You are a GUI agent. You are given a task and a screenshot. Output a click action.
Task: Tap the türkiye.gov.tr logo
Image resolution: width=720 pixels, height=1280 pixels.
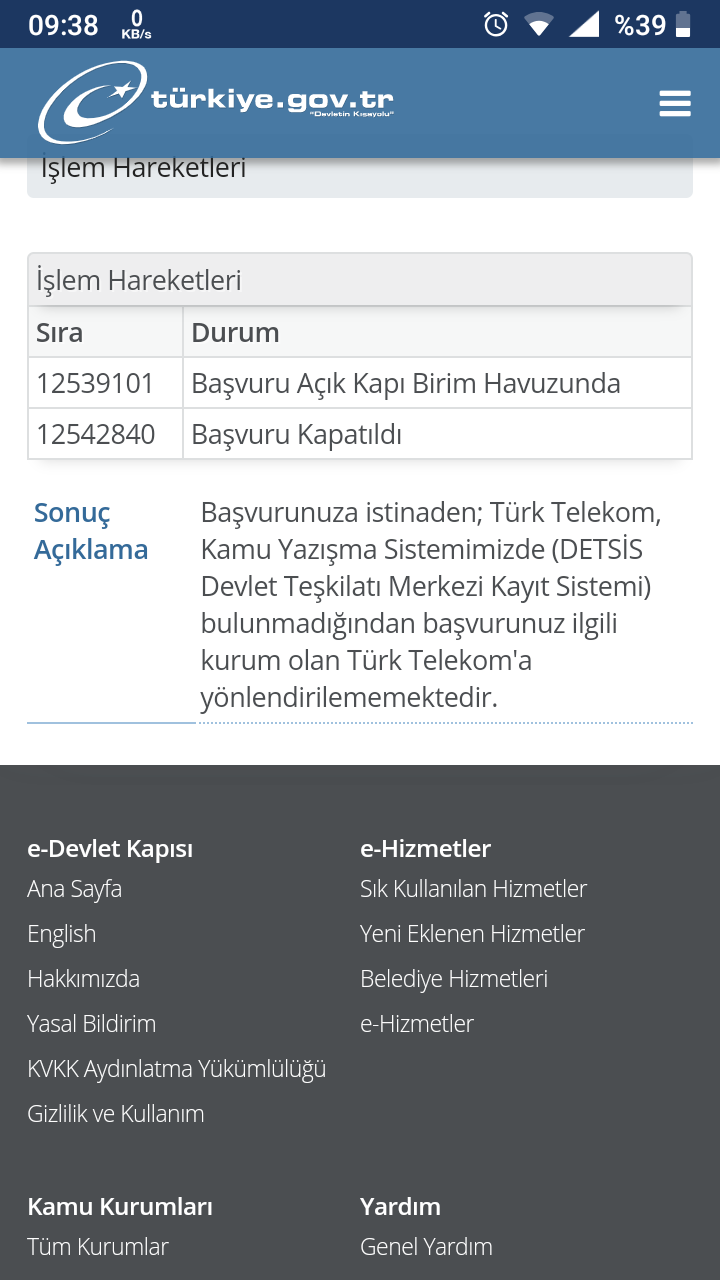(x=216, y=102)
